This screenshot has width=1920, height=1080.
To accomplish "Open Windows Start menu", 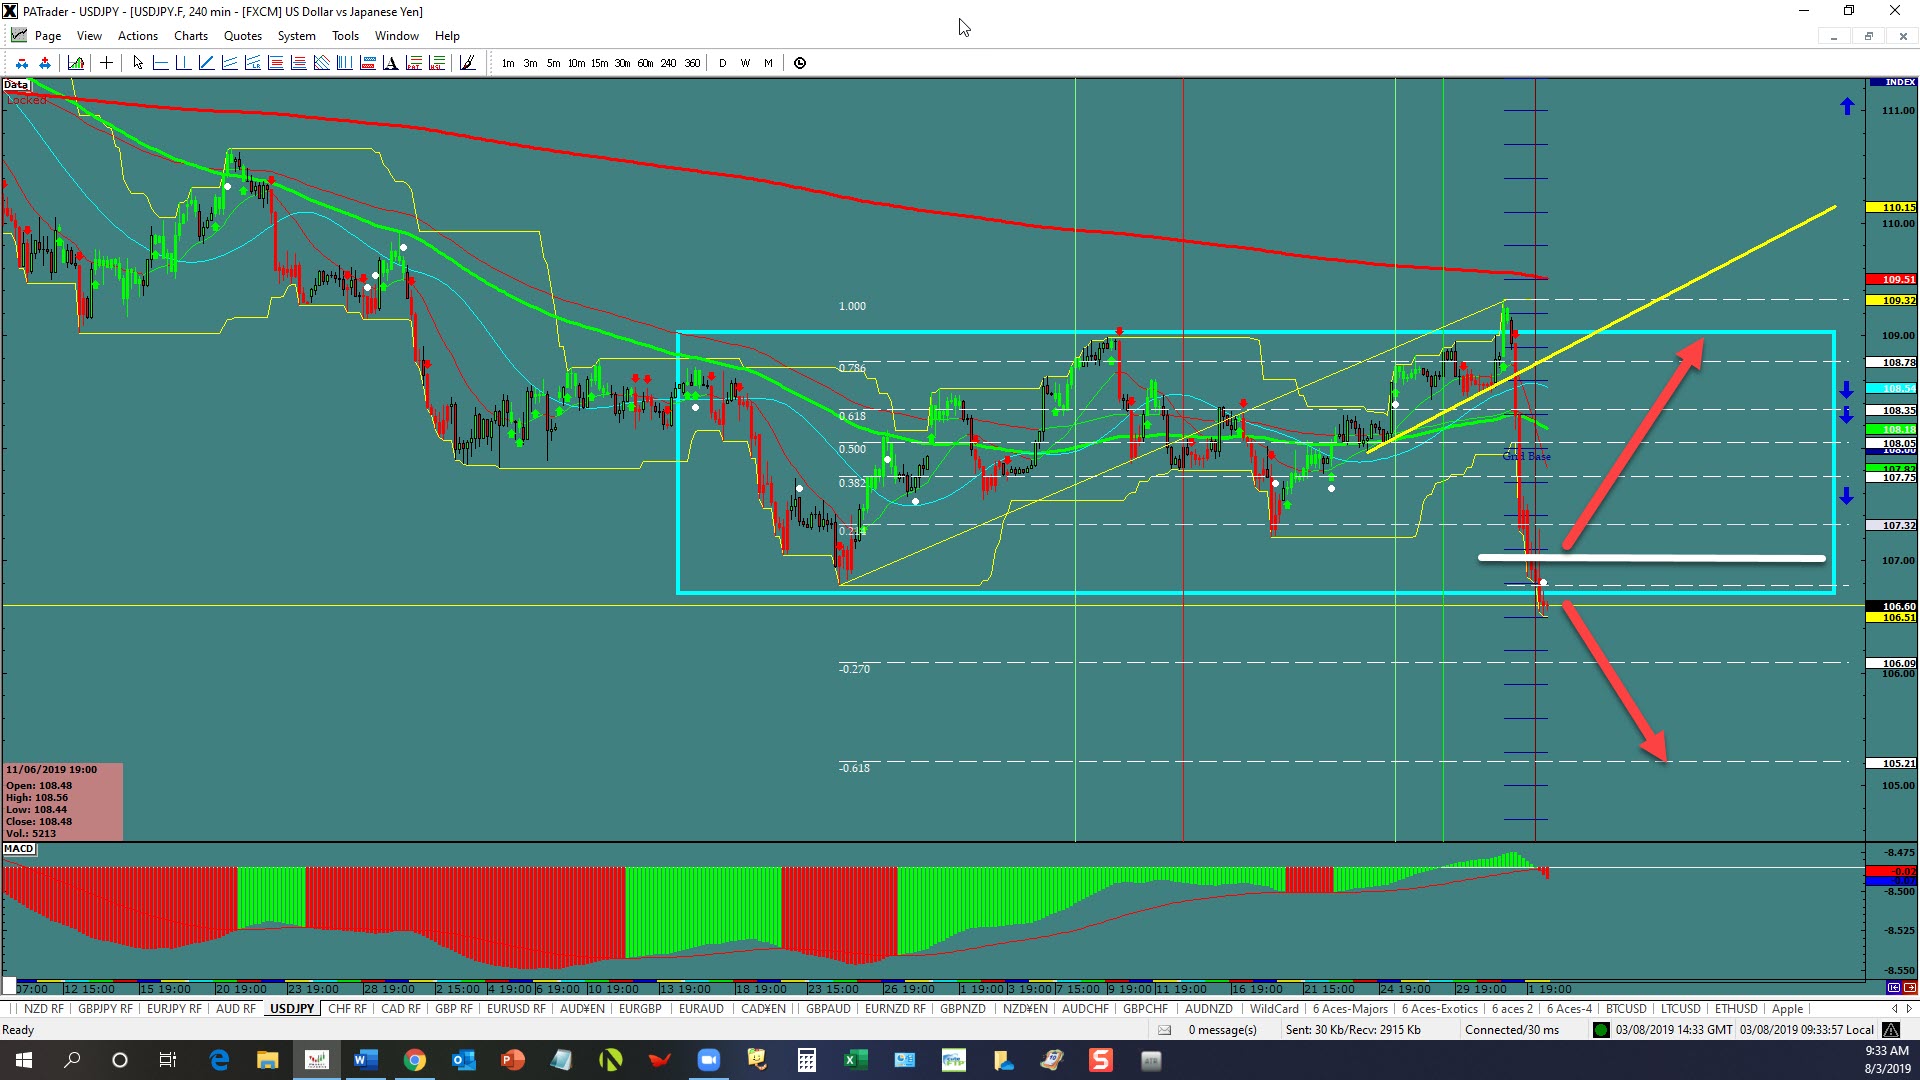I will (x=24, y=1060).
